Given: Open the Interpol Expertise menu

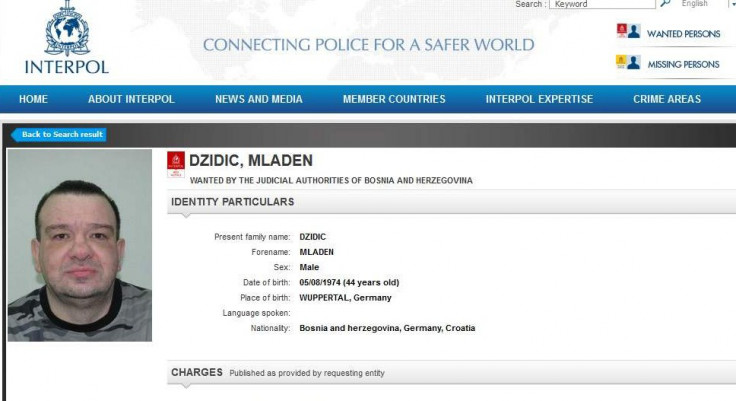Looking at the screenshot, I should pyautogui.click(x=539, y=99).
